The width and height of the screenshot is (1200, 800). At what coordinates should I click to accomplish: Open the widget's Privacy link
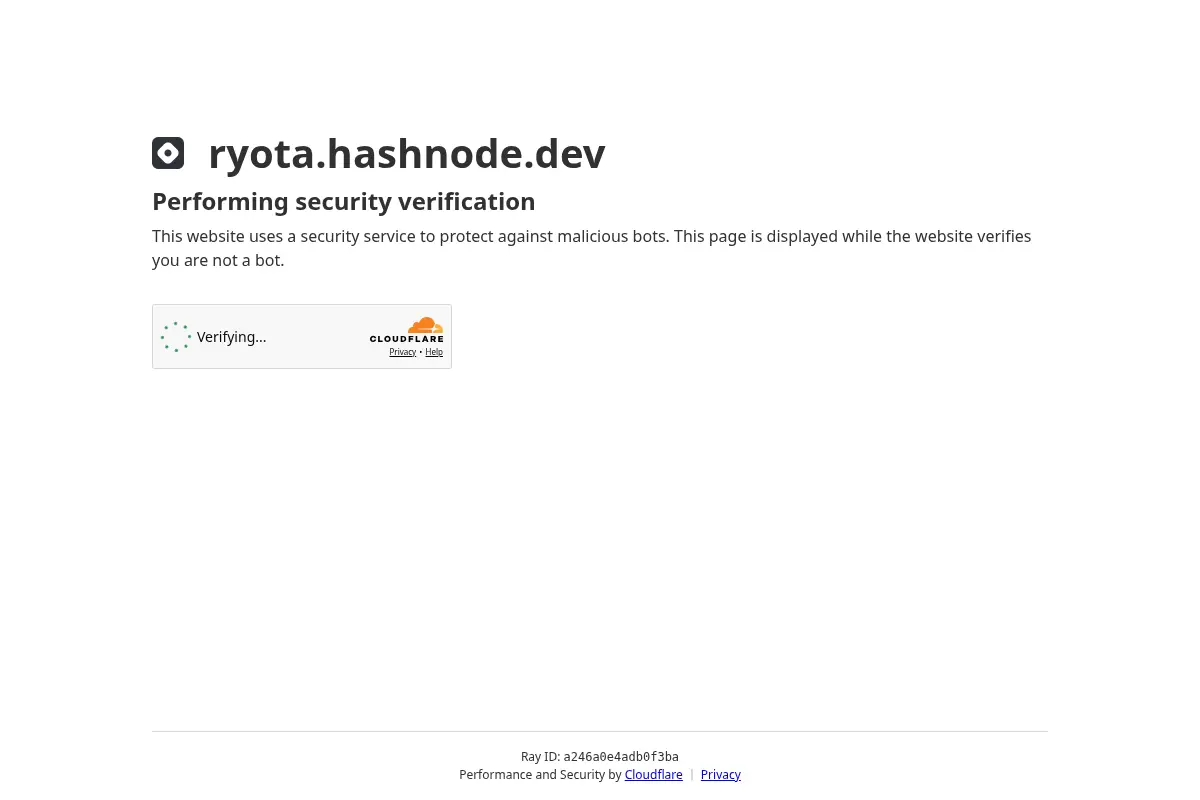tap(402, 352)
